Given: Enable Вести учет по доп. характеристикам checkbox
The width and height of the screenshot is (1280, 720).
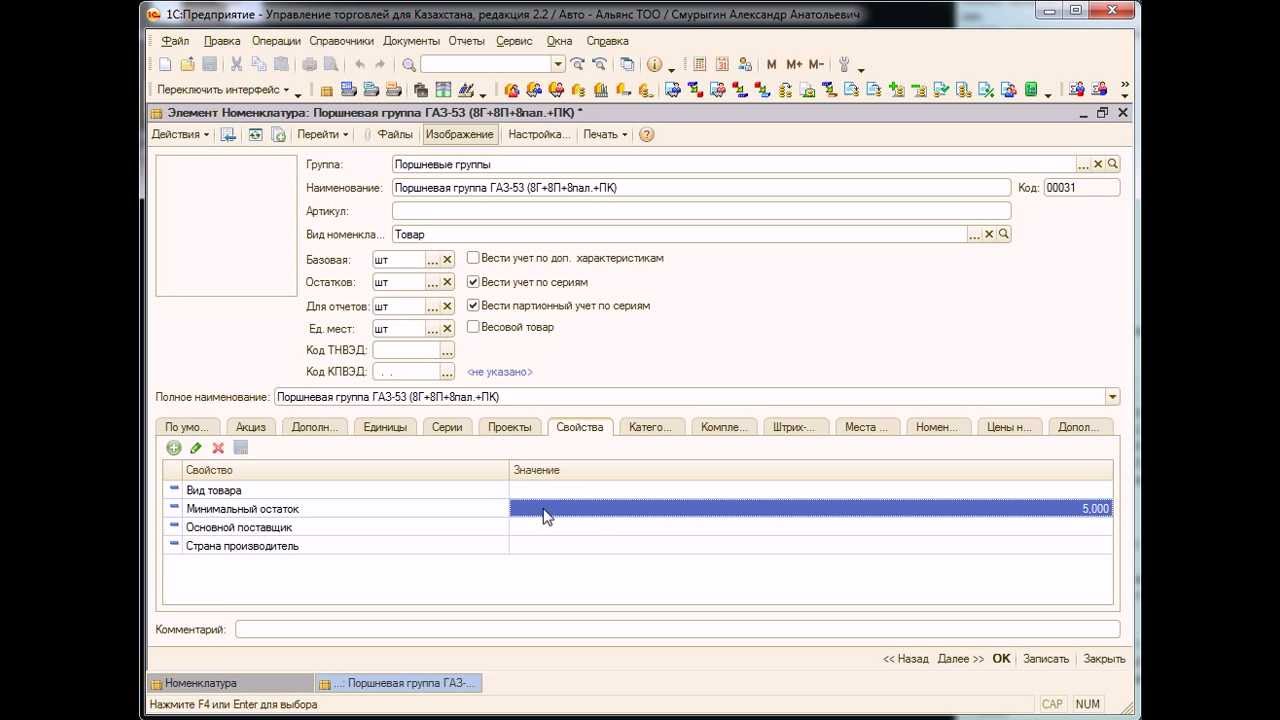Looking at the screenshot, I should (473, 258).
